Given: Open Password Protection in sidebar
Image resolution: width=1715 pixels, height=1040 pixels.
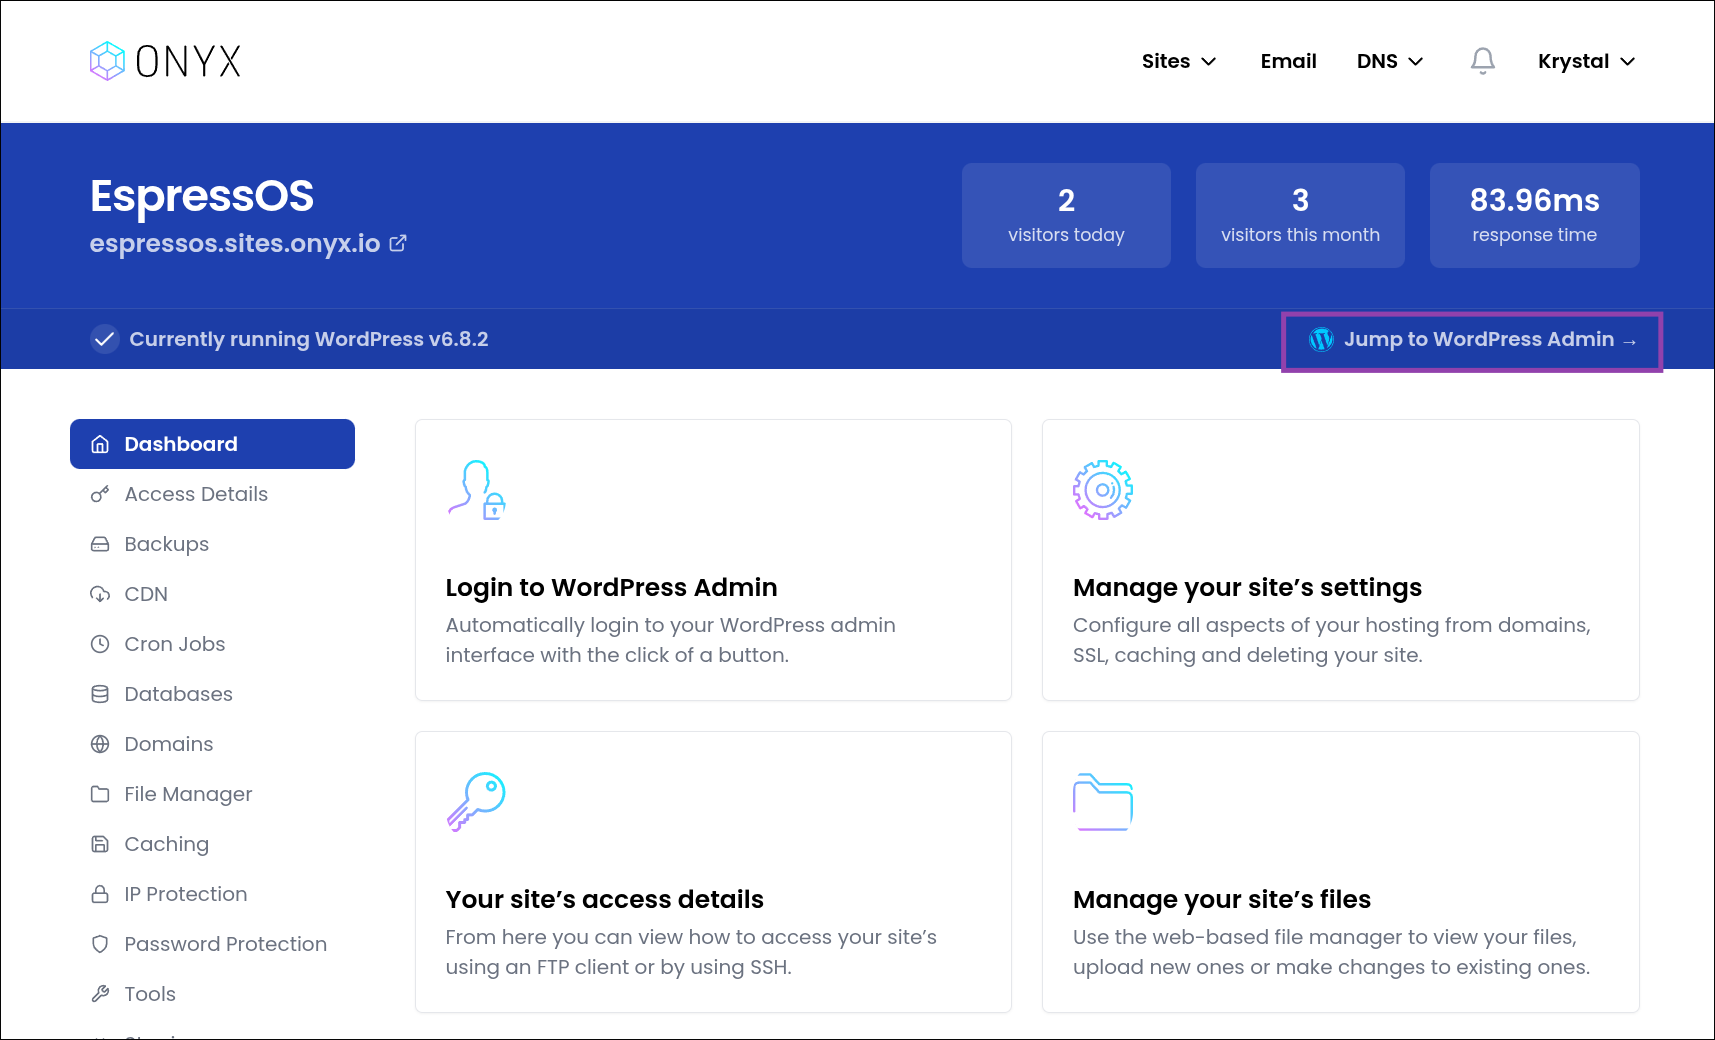Looking at the screenshot, I should tap(212, 944).
